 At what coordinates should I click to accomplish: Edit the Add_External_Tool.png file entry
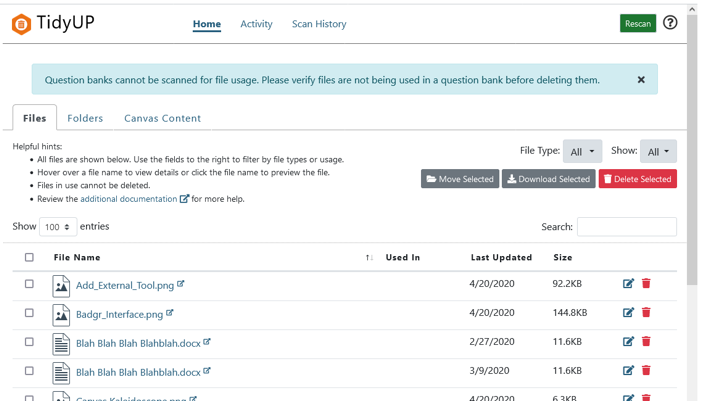click(628, 284)
